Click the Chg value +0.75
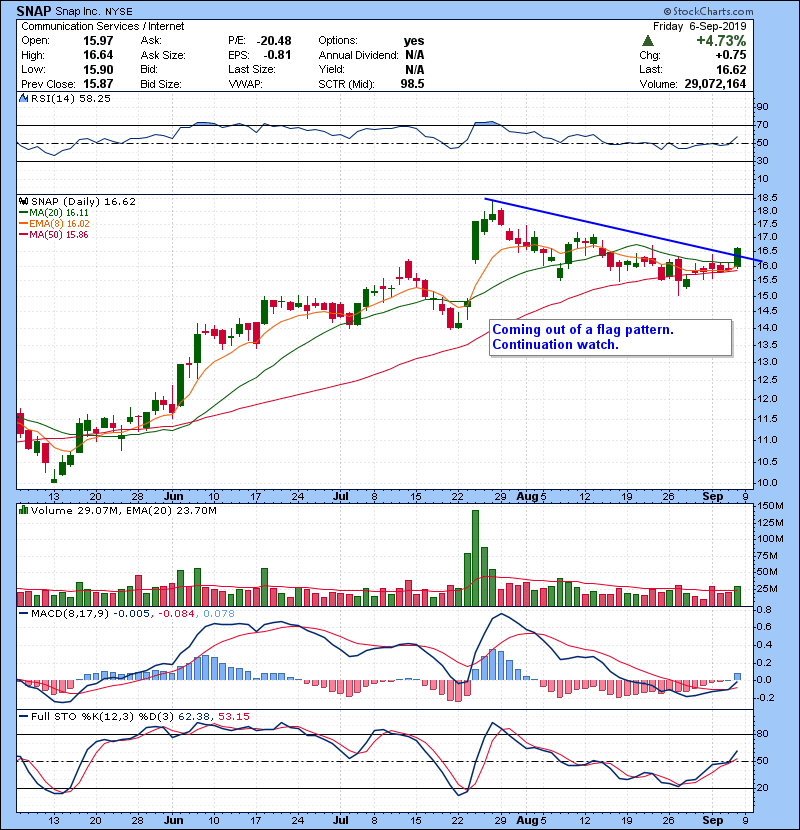This screenshot has height=830, width=800. [730, 55]
